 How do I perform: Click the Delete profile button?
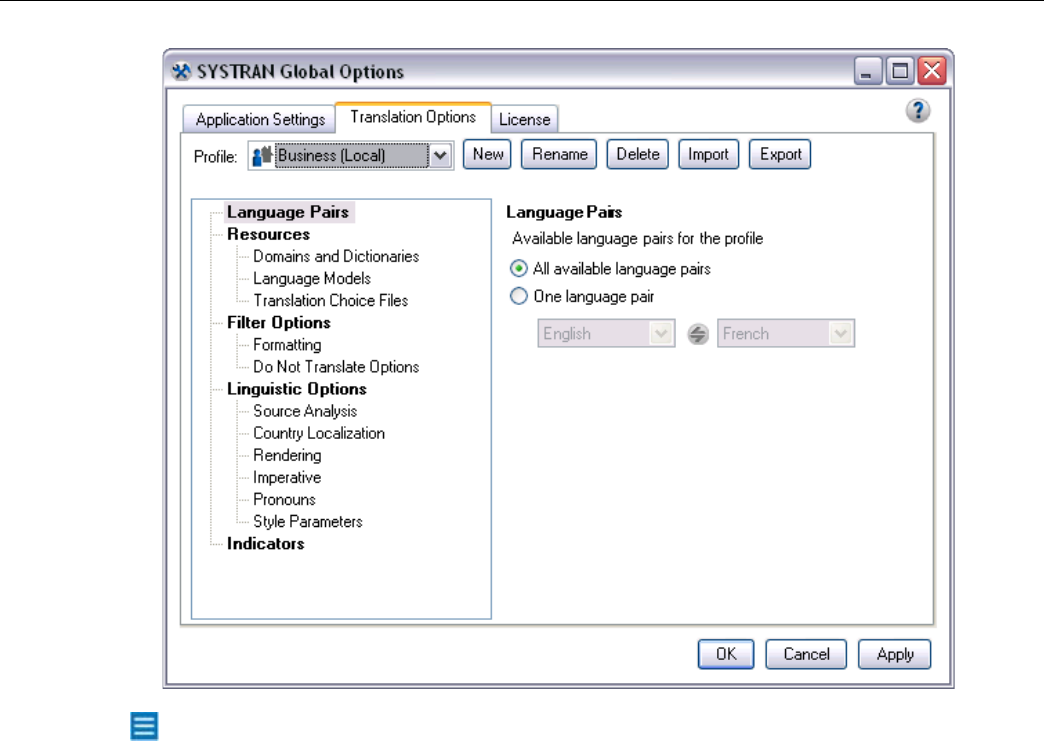pos(637,154)
